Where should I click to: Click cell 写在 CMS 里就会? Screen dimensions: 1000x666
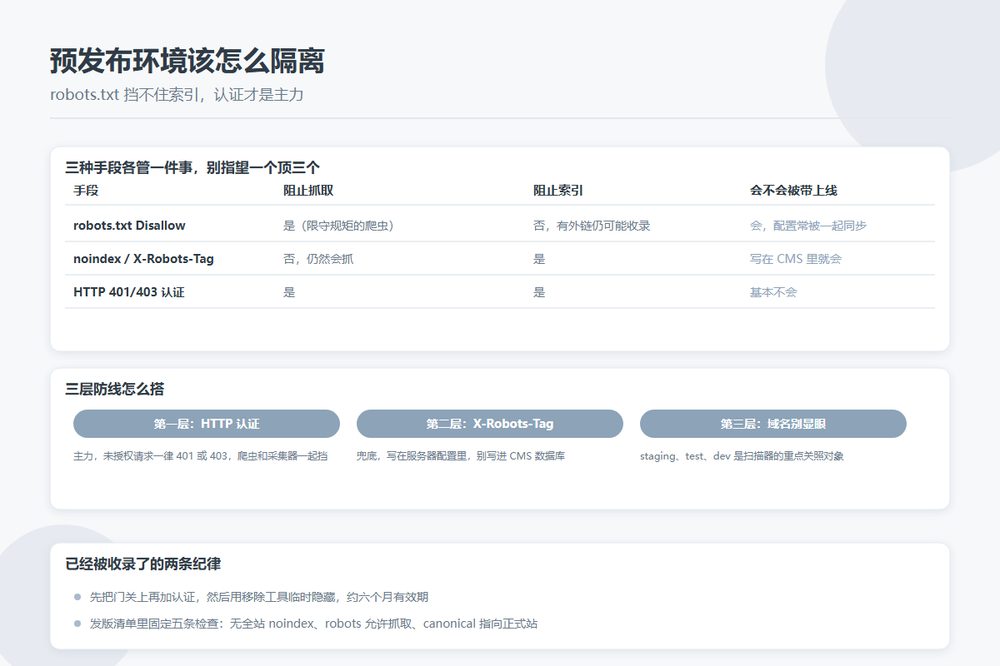[796, 258]
